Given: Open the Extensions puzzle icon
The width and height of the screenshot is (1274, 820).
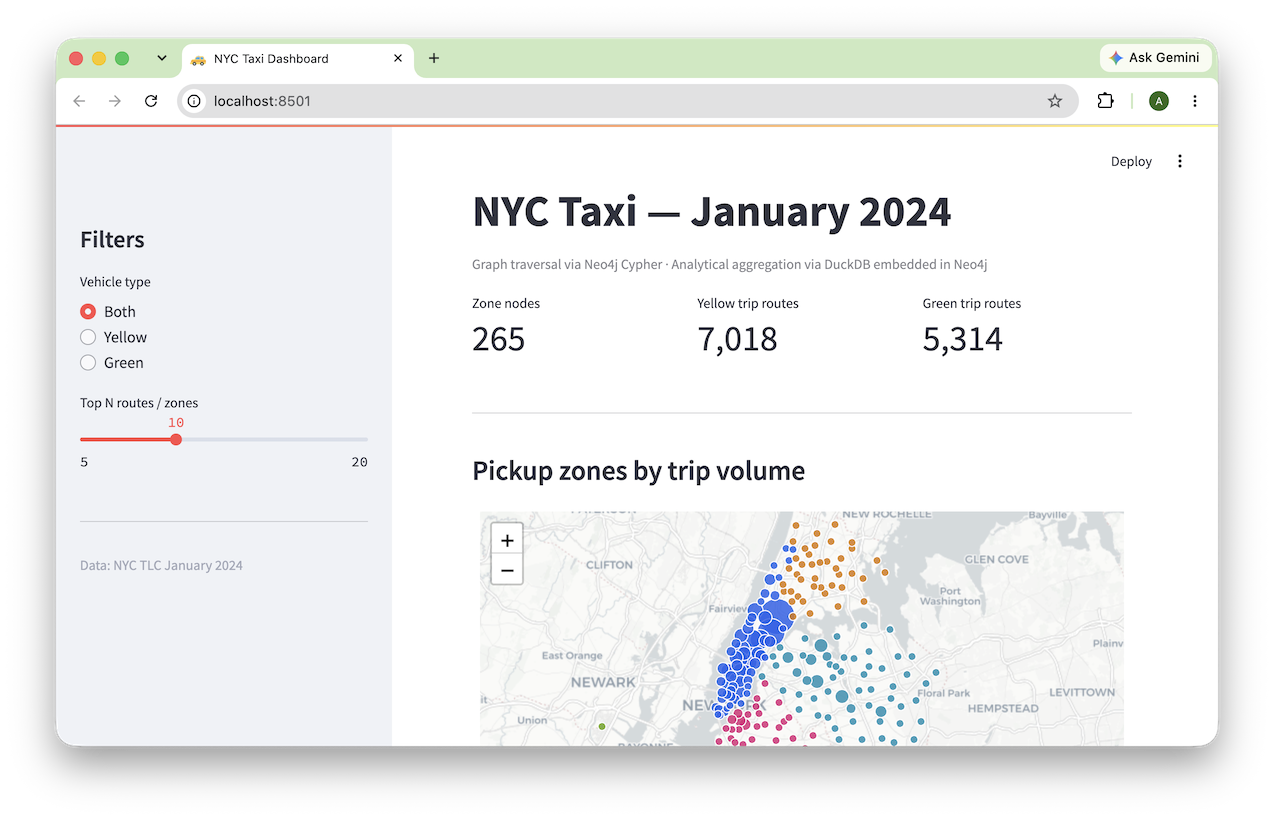Looking at the screenshot, I should coord(1105,101).
